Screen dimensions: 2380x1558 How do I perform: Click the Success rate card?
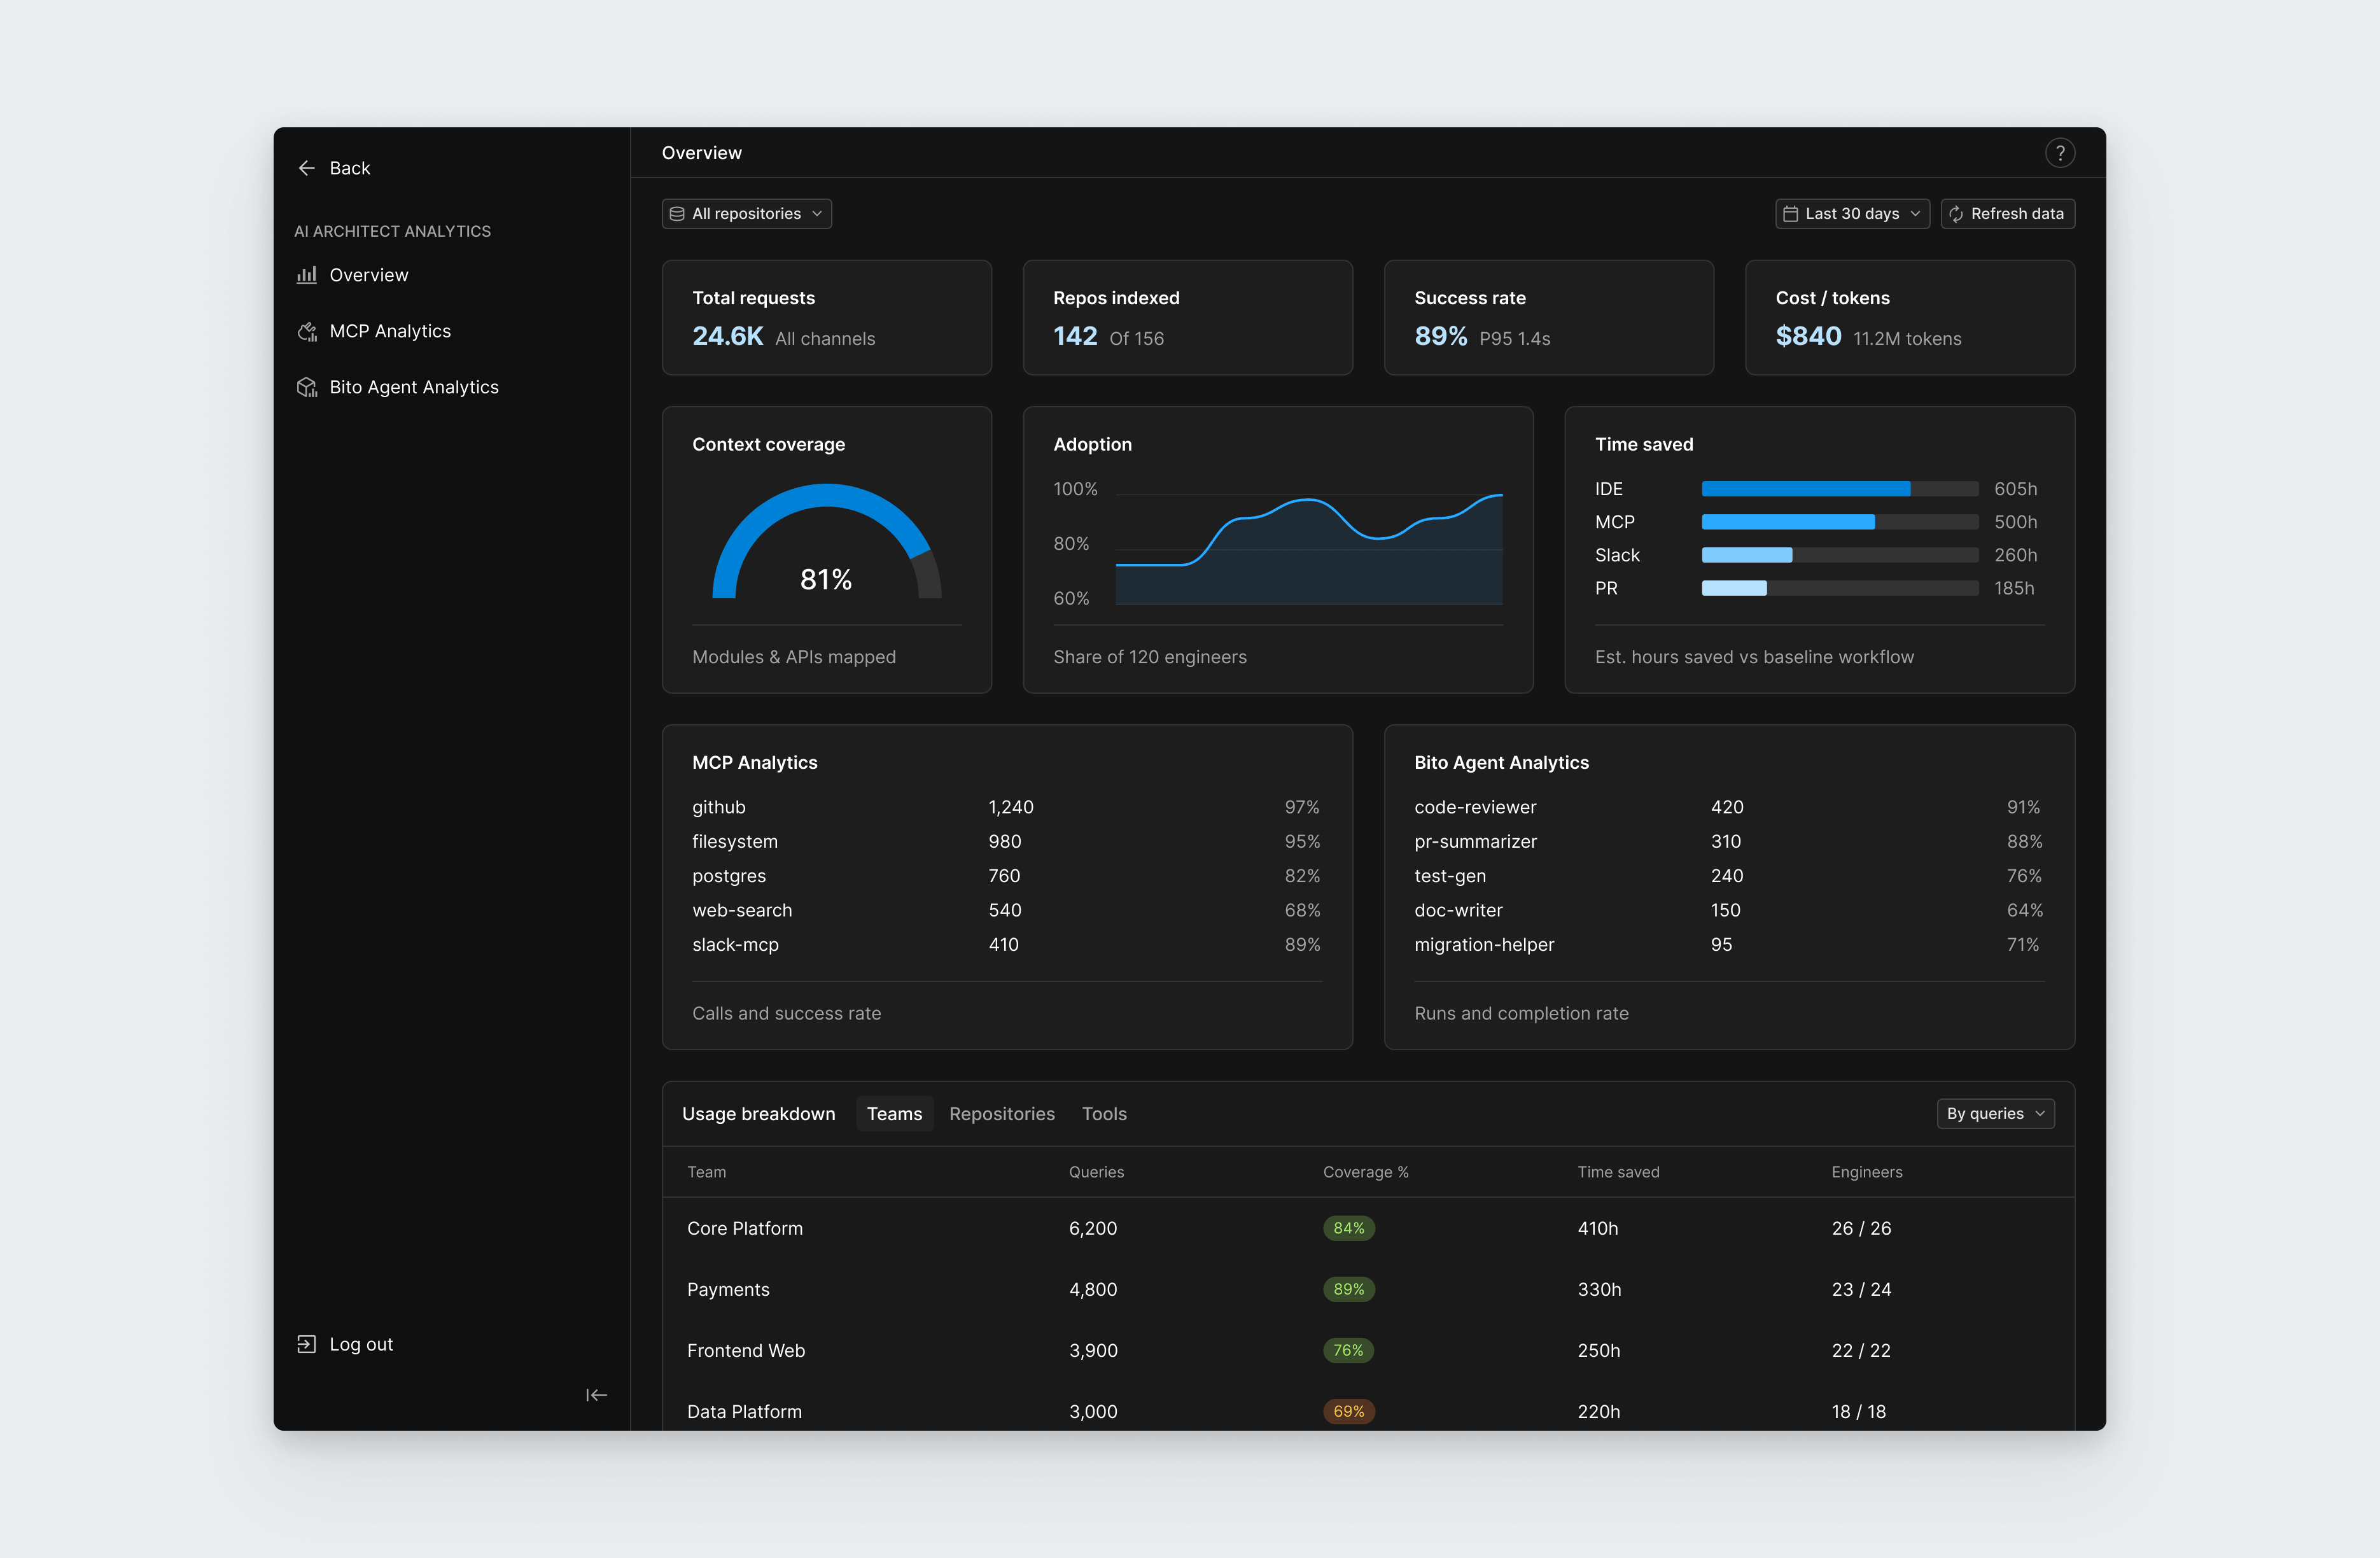click(1548, 318)
